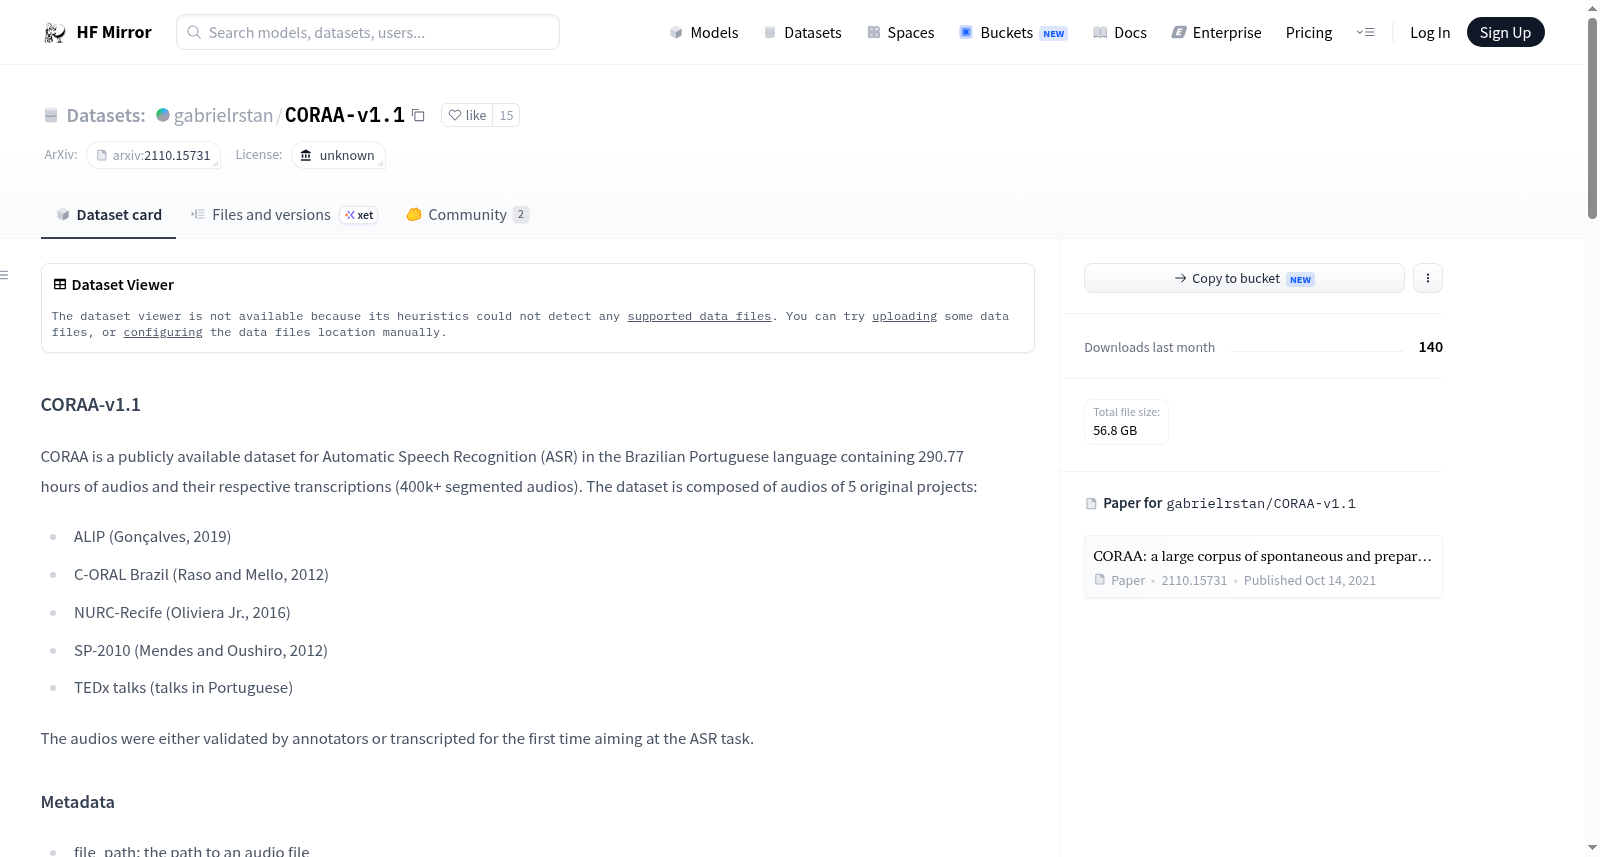This screenshot has height=857, width=1600.
Task: Click the like count 15
Action: pyautogui.click(x=506, y=115)
